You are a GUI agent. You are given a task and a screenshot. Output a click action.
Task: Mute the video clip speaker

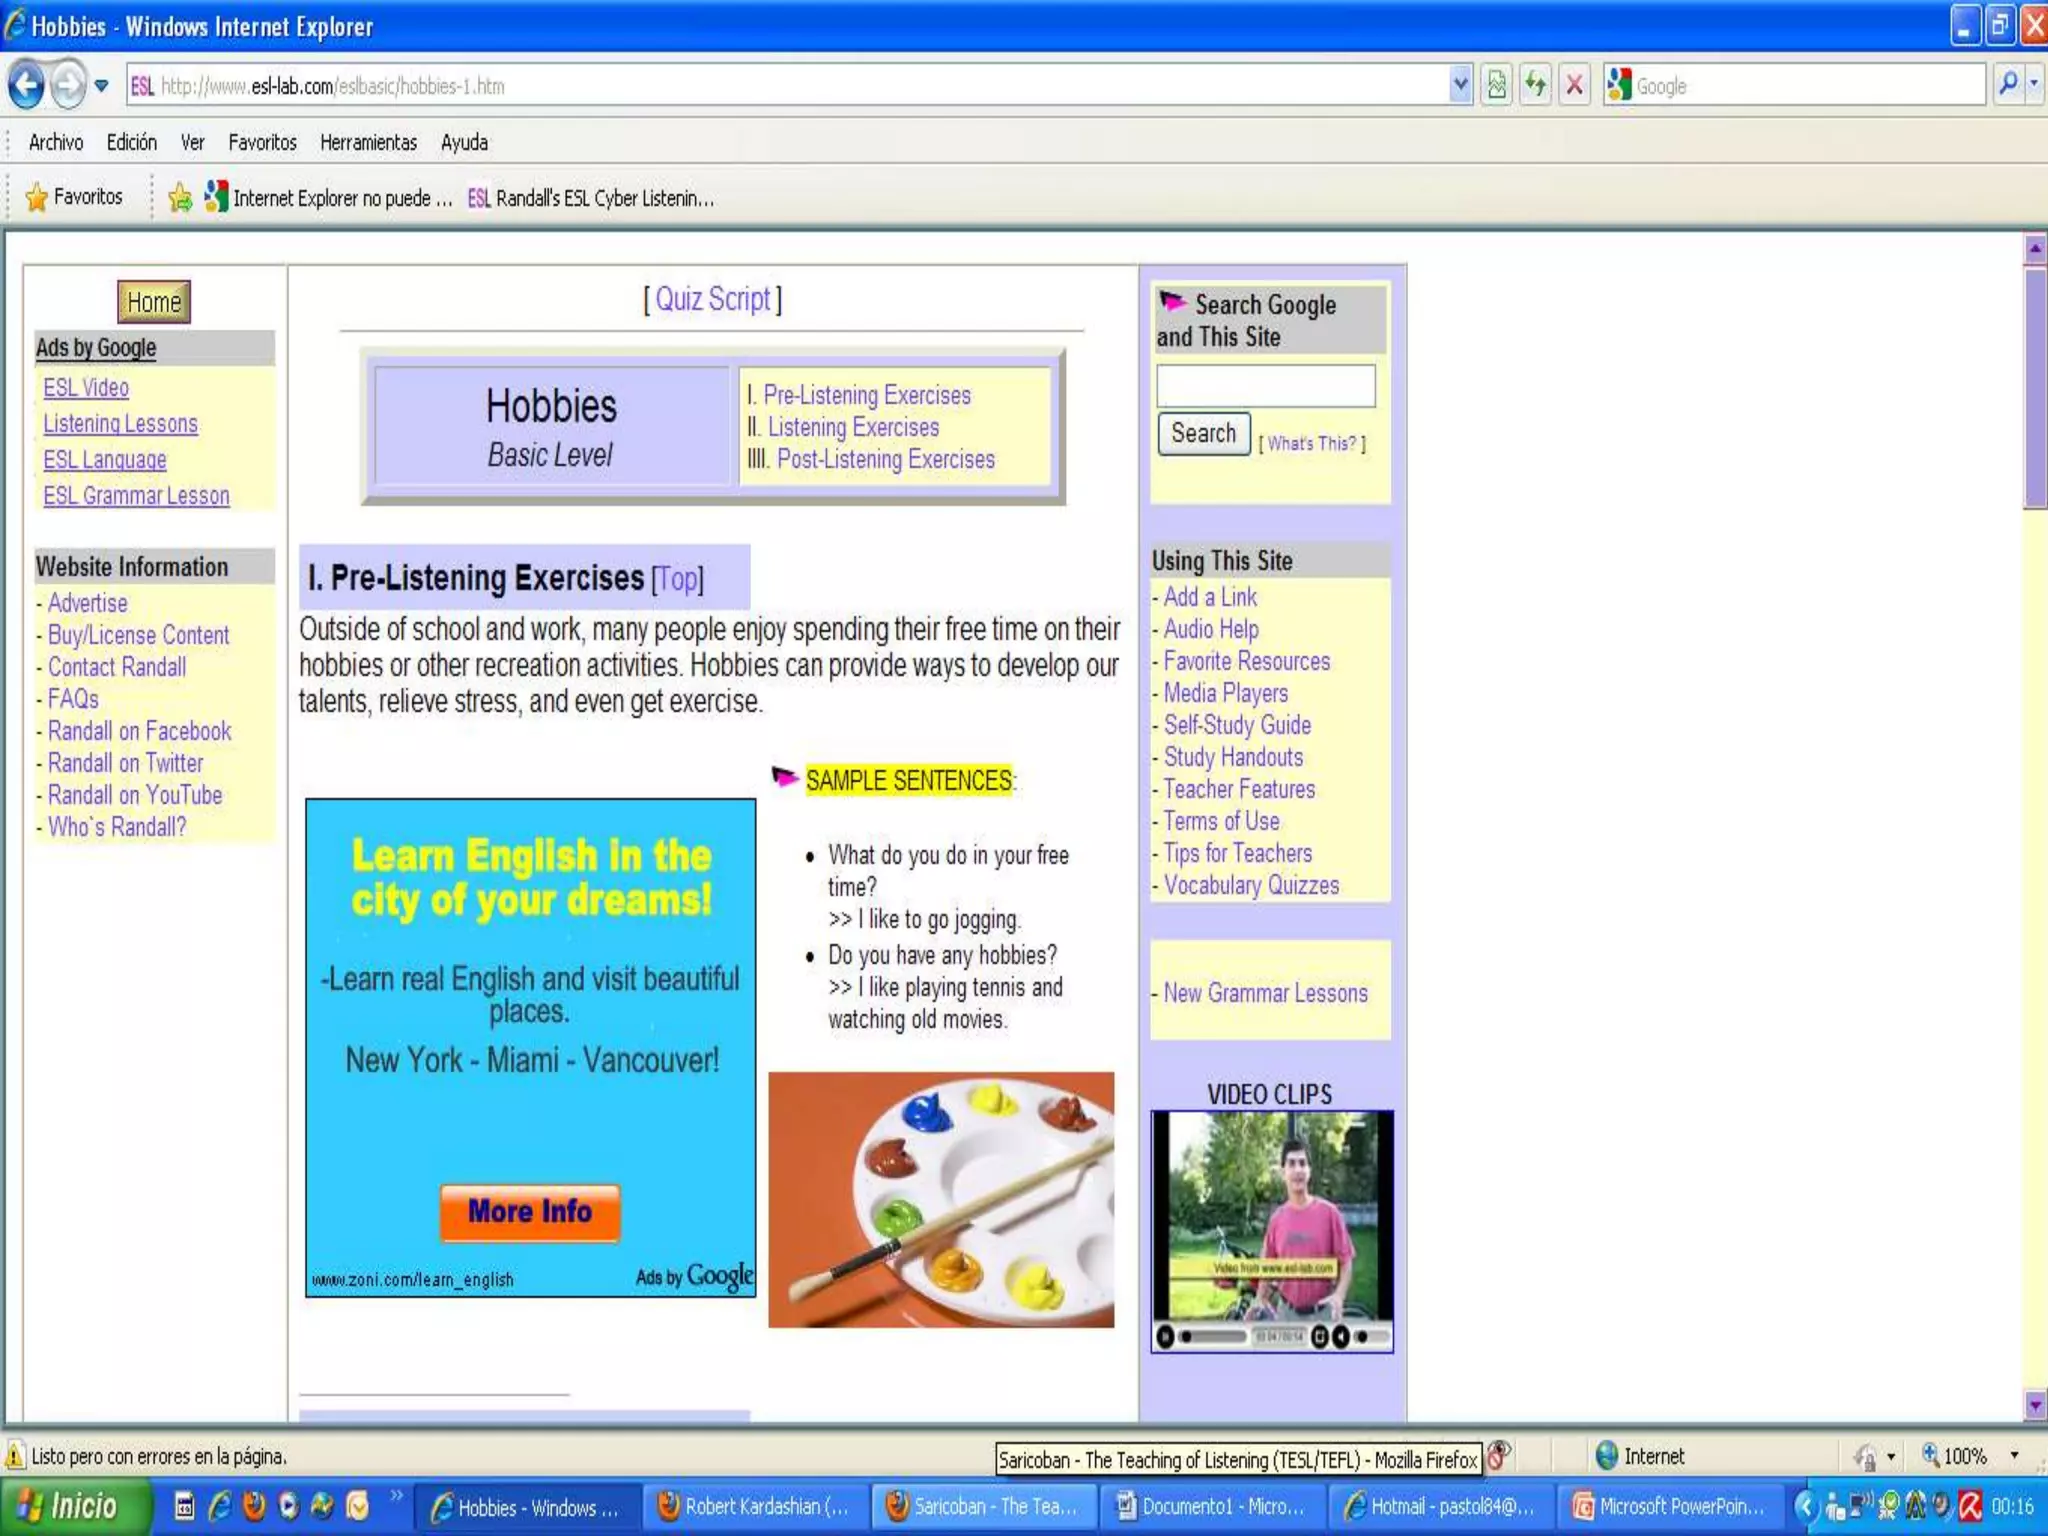pos(1340,1336)
